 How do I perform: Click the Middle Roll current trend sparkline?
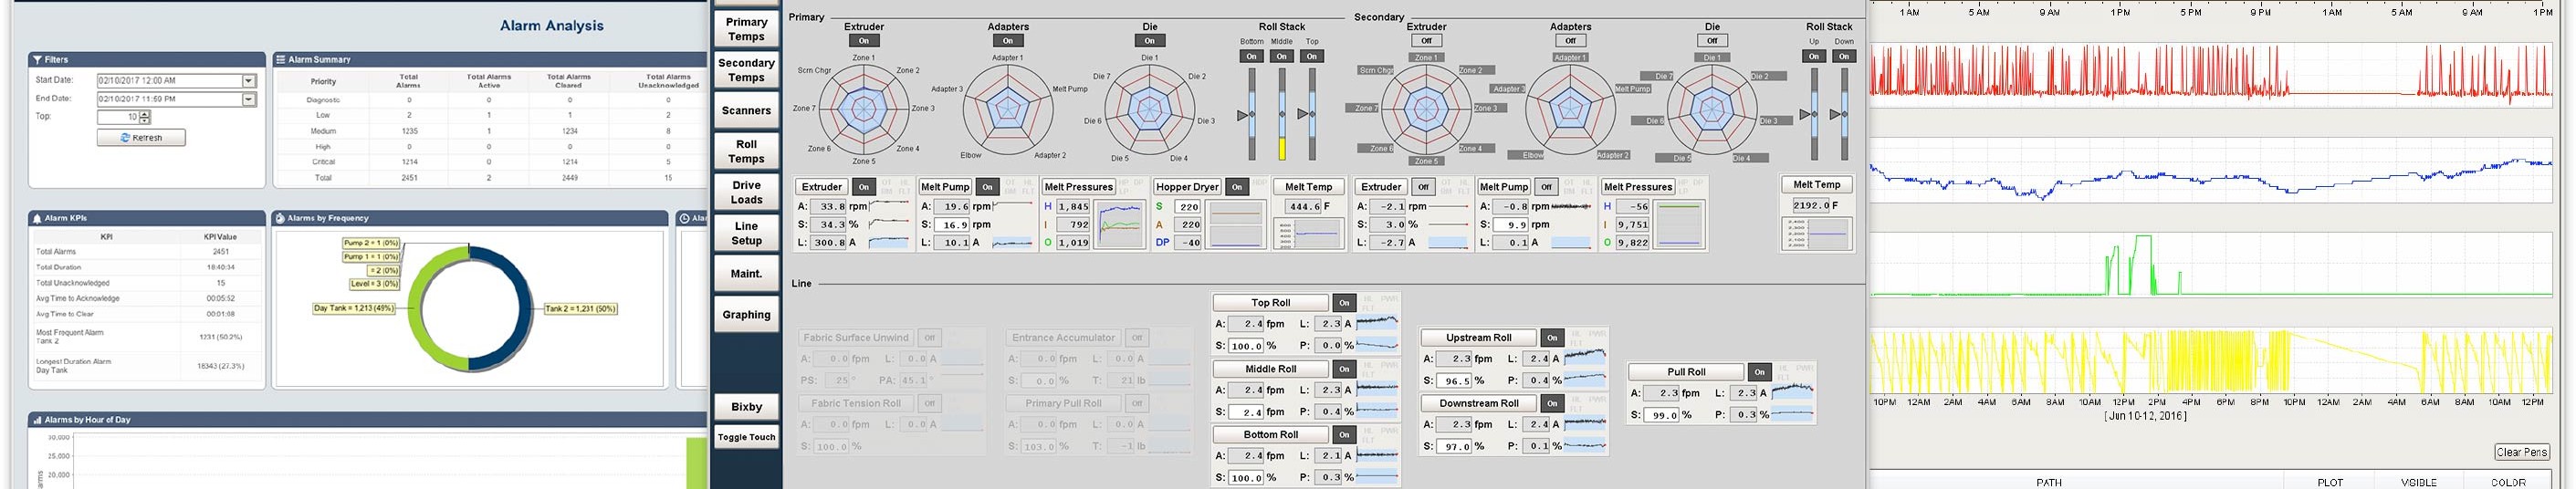point(1378,389)
